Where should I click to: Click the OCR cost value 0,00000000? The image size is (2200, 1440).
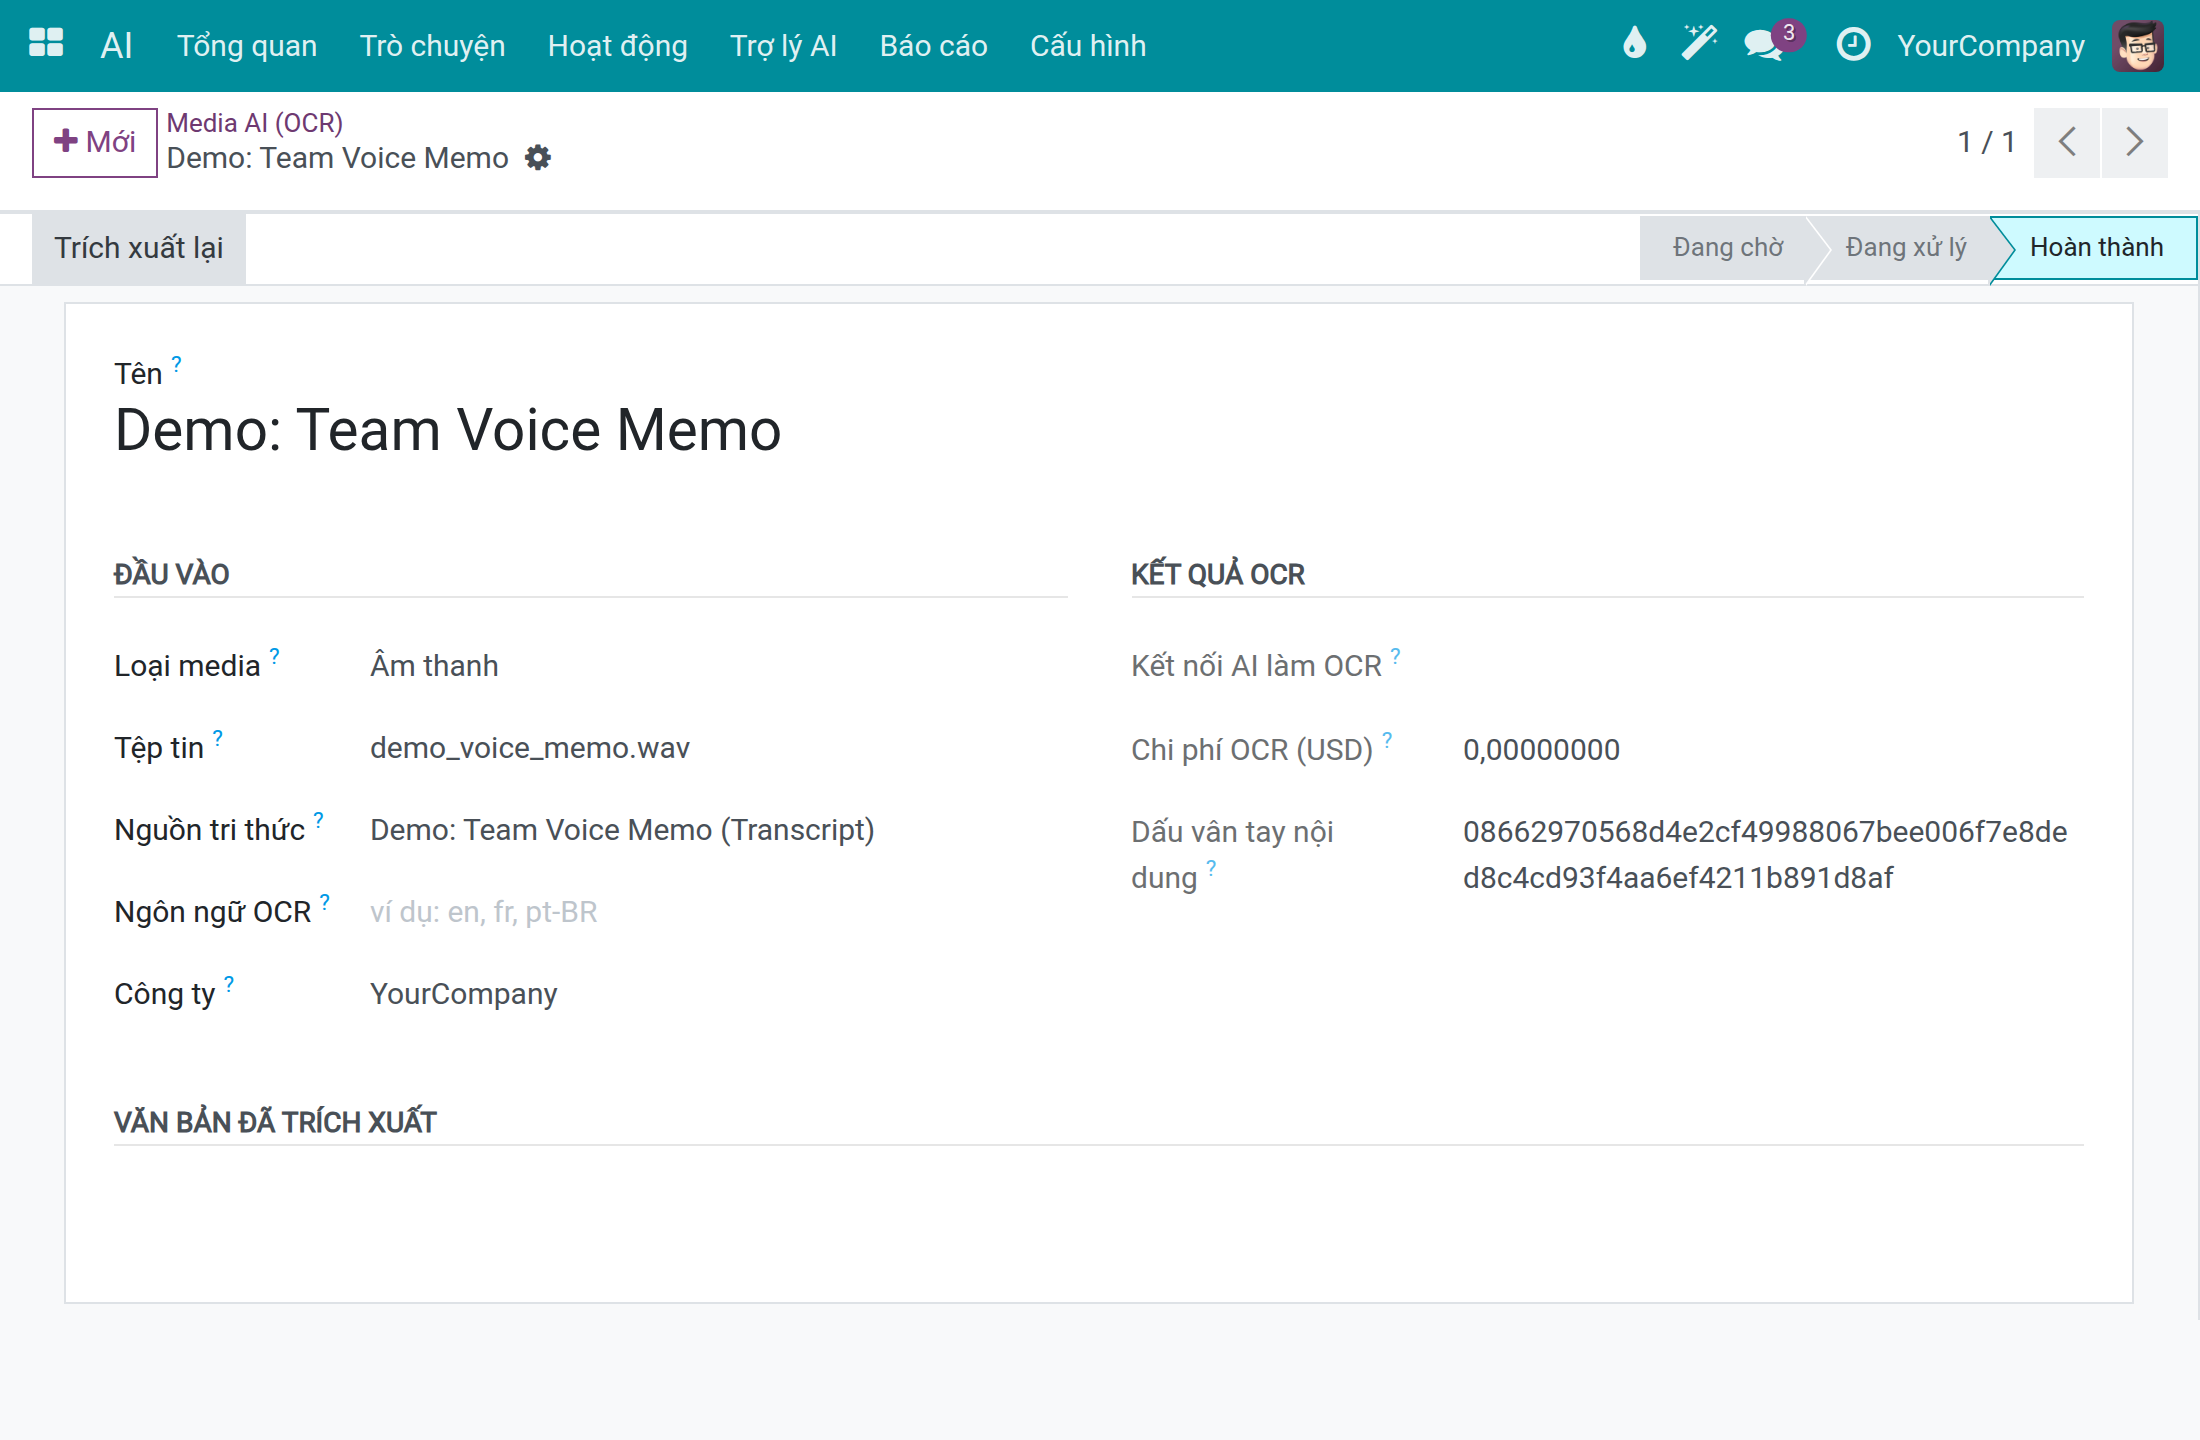click(1541, 750)
